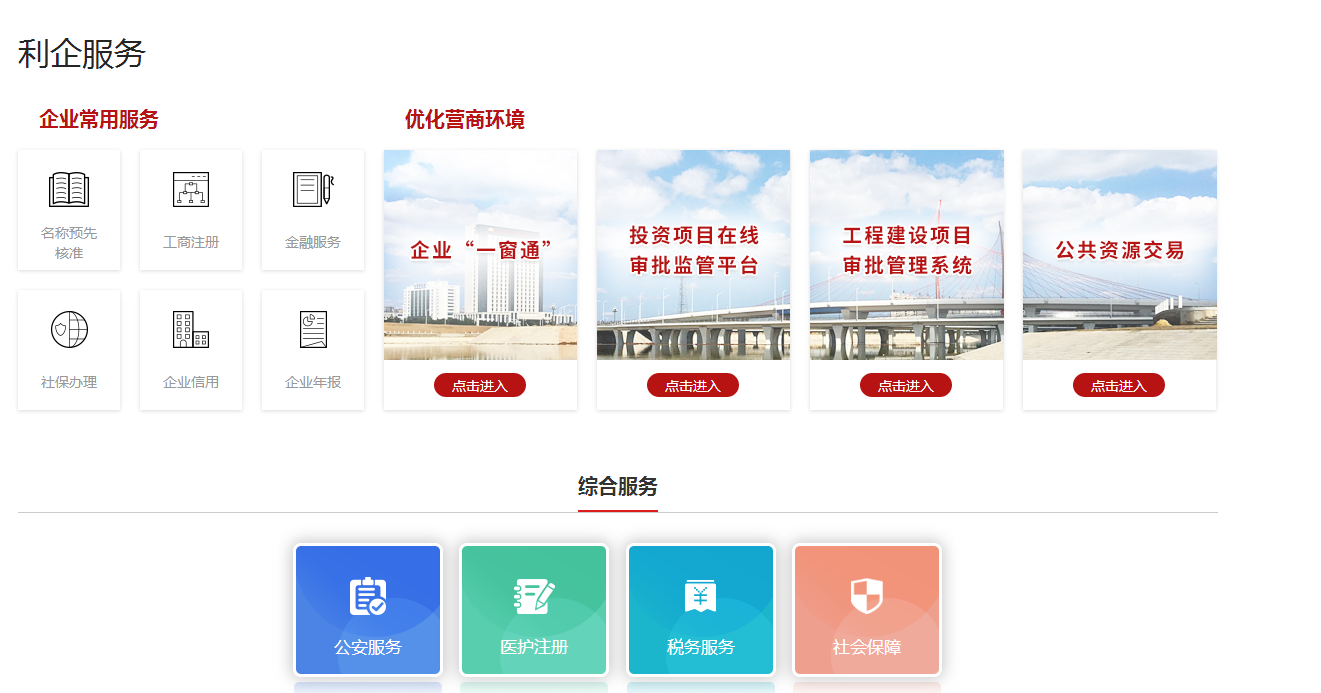Click the 社会保障 shield icon
Image resolution: width=1321 pixels, height=693 pixels.
(867, 596)
